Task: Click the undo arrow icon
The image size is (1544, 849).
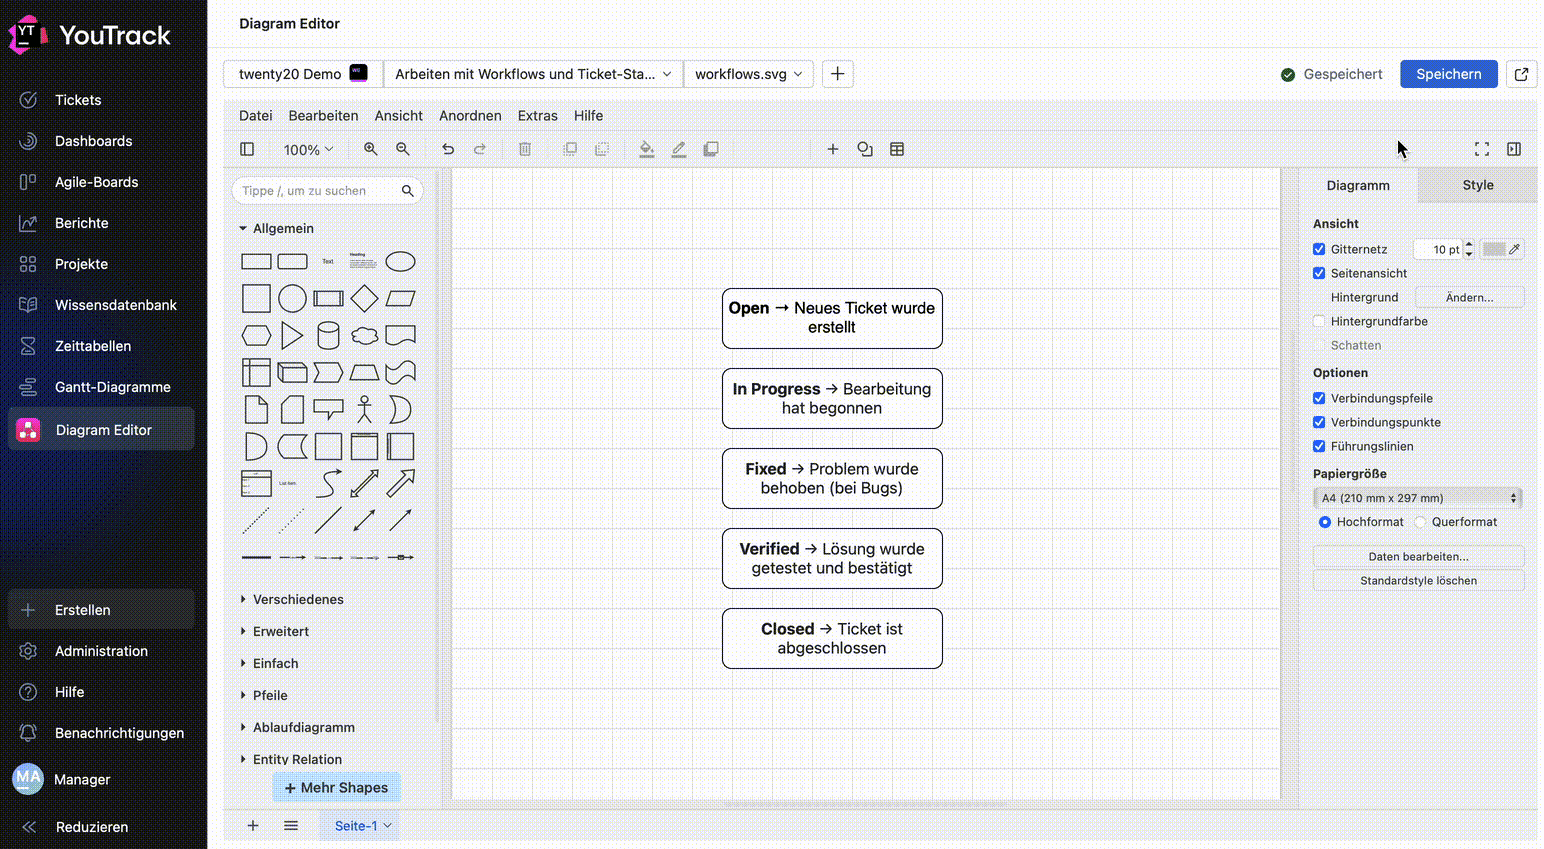Action: pyautogui.click(x=448, y=149)
